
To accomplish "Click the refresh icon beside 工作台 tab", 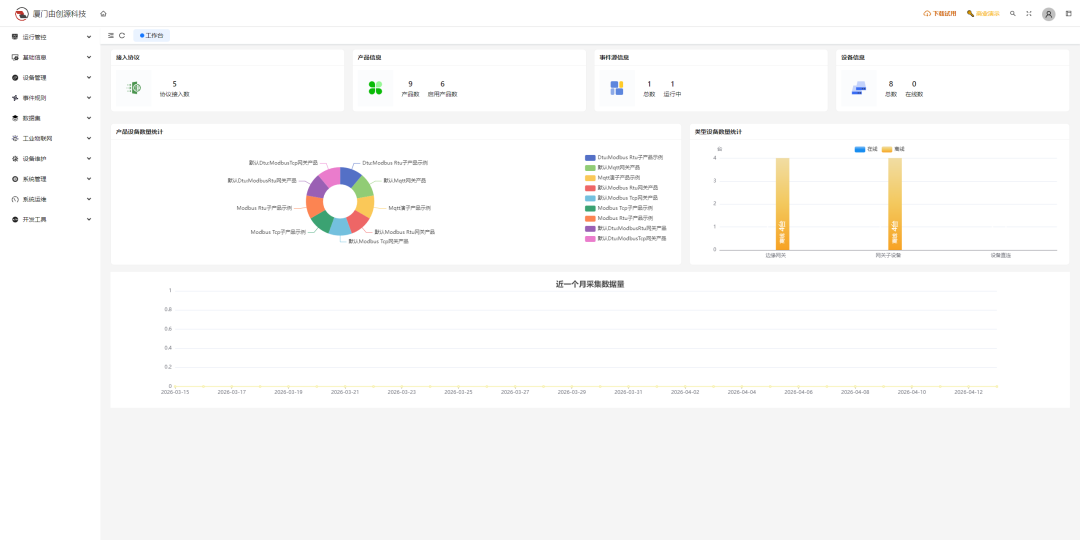I will 122,35.
